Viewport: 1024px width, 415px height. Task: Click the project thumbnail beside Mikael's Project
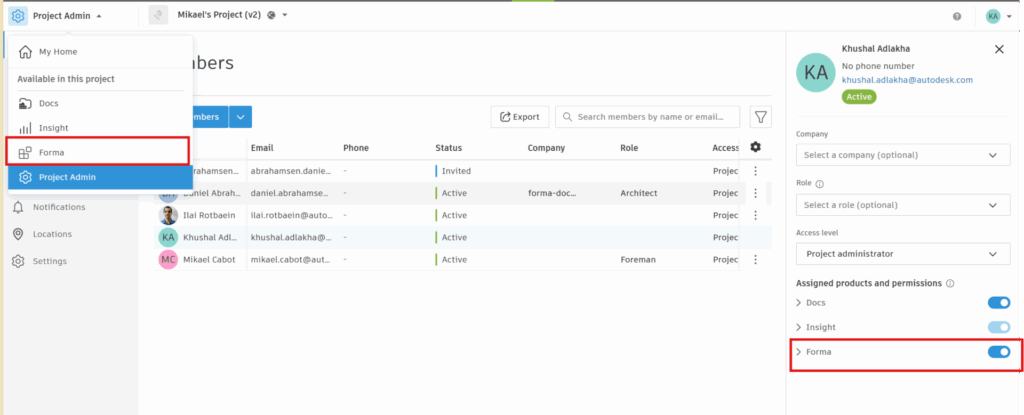pos(158,15)
